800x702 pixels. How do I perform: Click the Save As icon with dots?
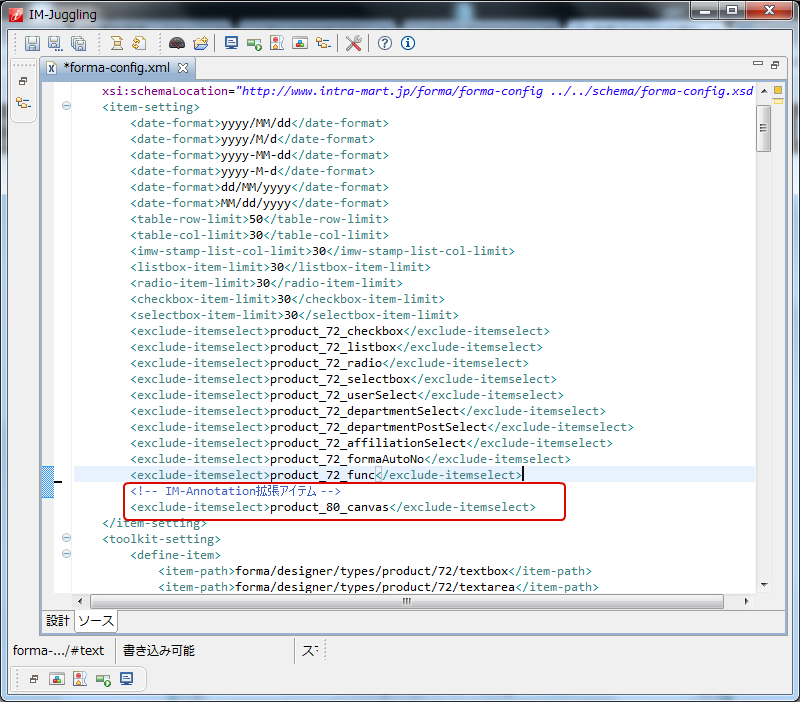(55, 43)
